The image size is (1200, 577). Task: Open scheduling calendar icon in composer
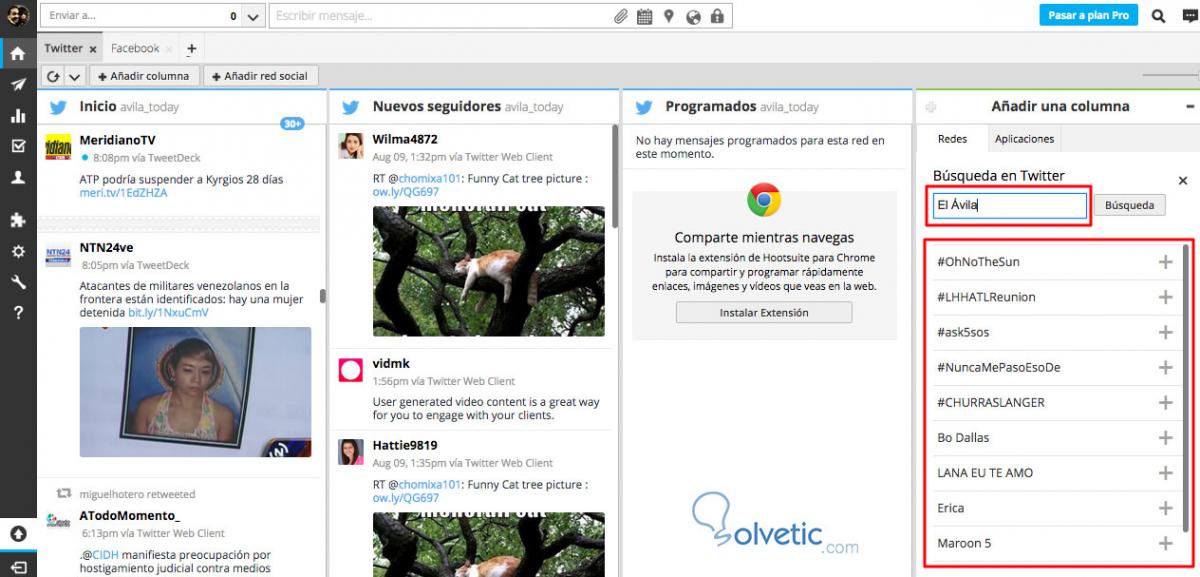coord(644,16)
